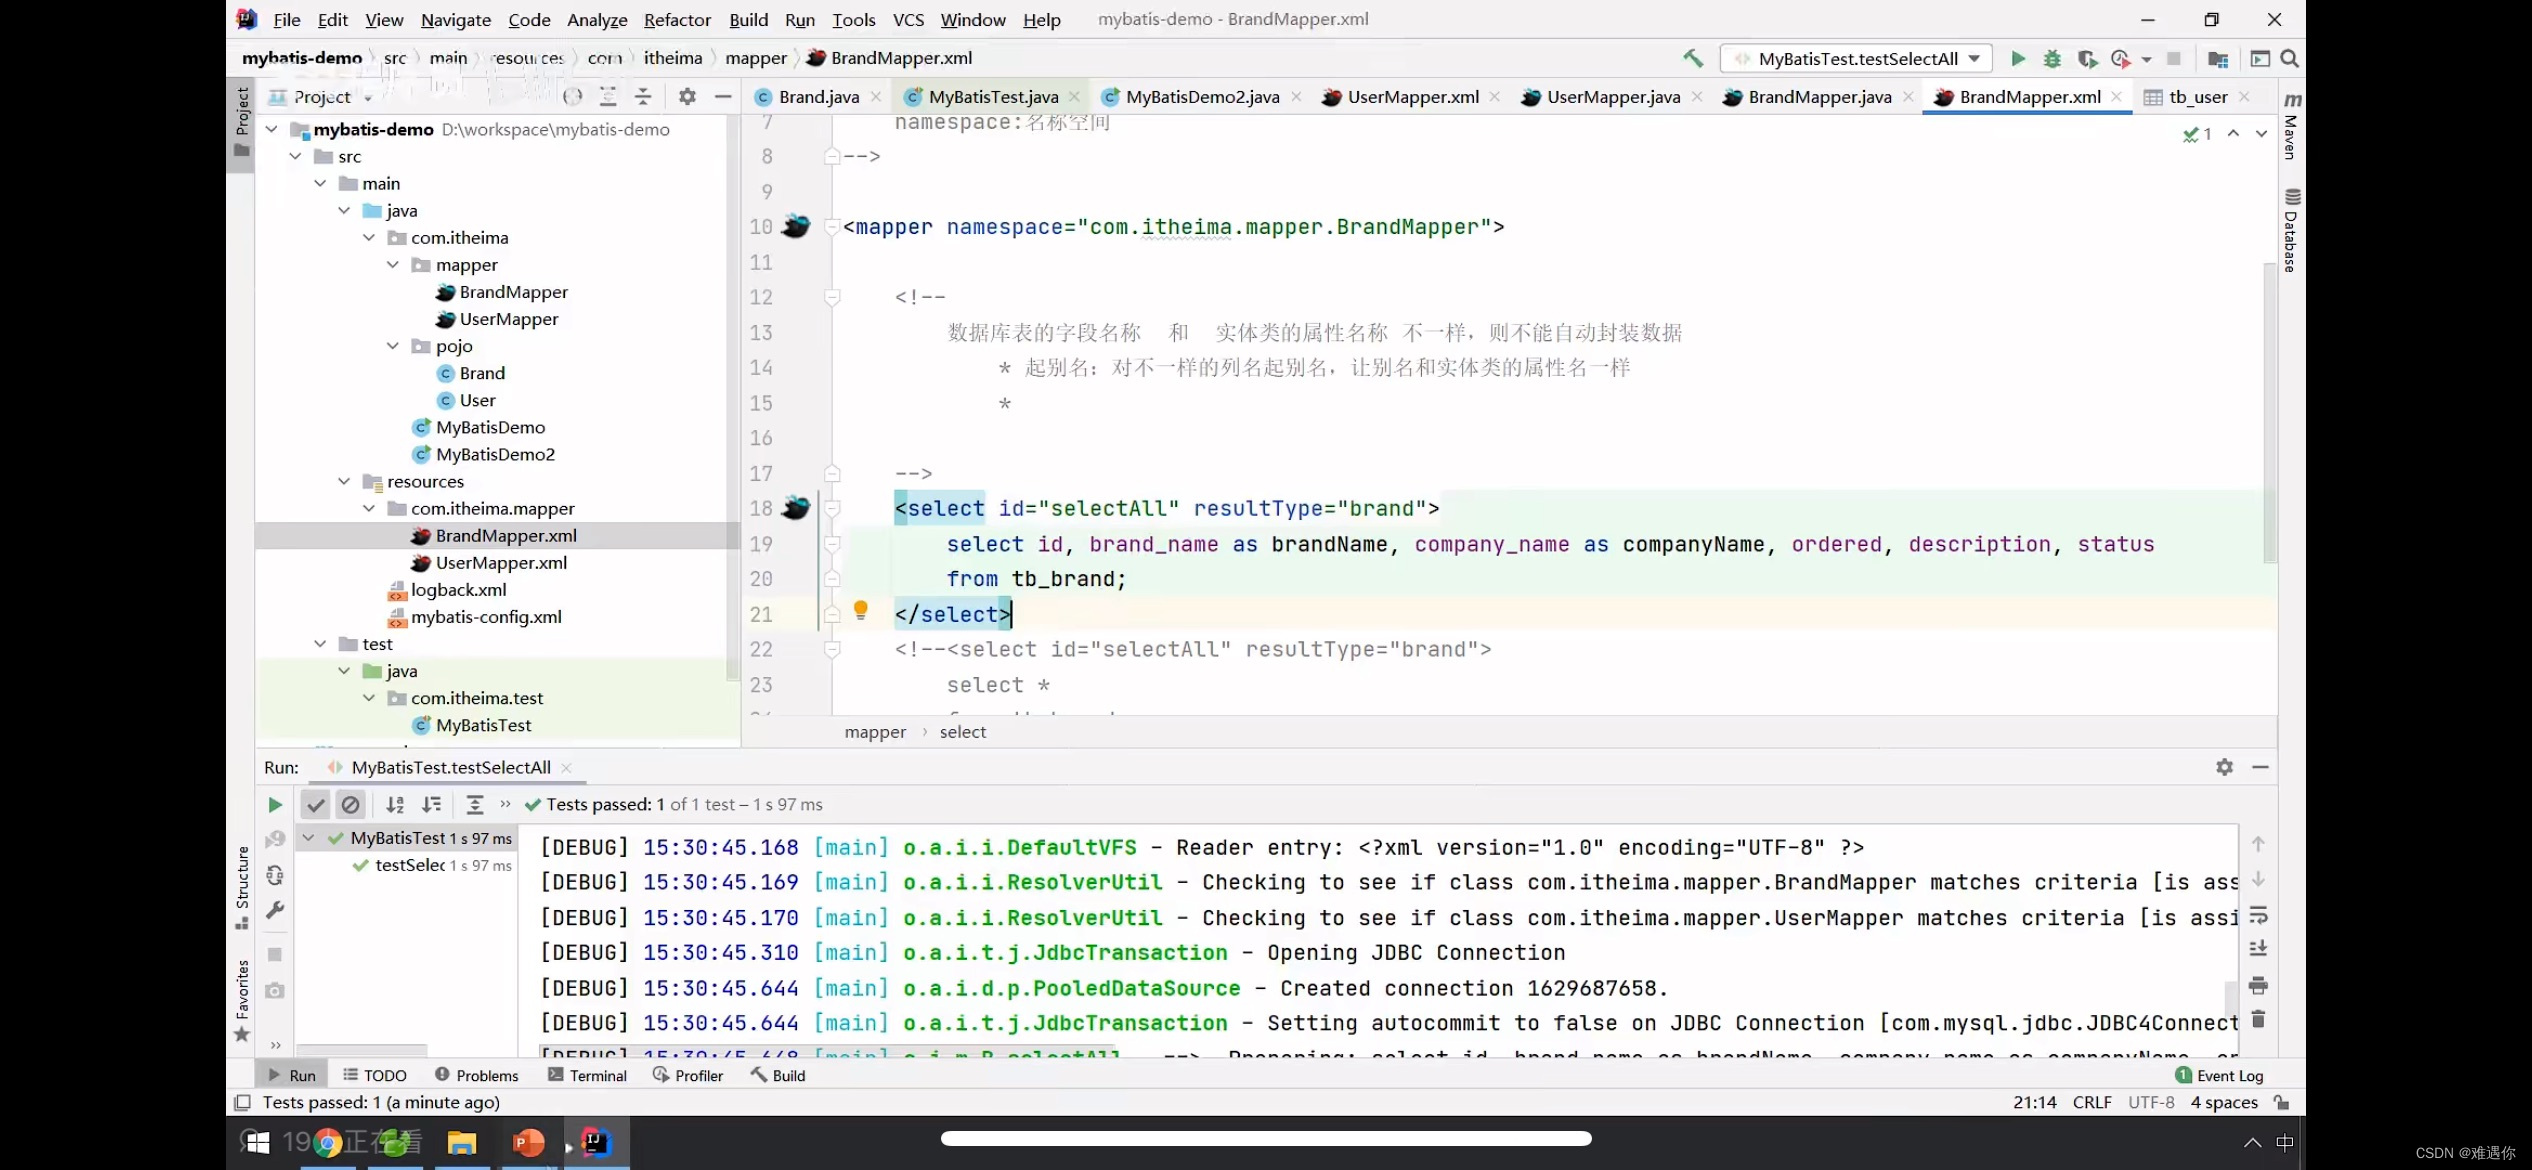Click the UTF-8 encoding in status bar

pyautogui.click(x=2151, y=1102)
